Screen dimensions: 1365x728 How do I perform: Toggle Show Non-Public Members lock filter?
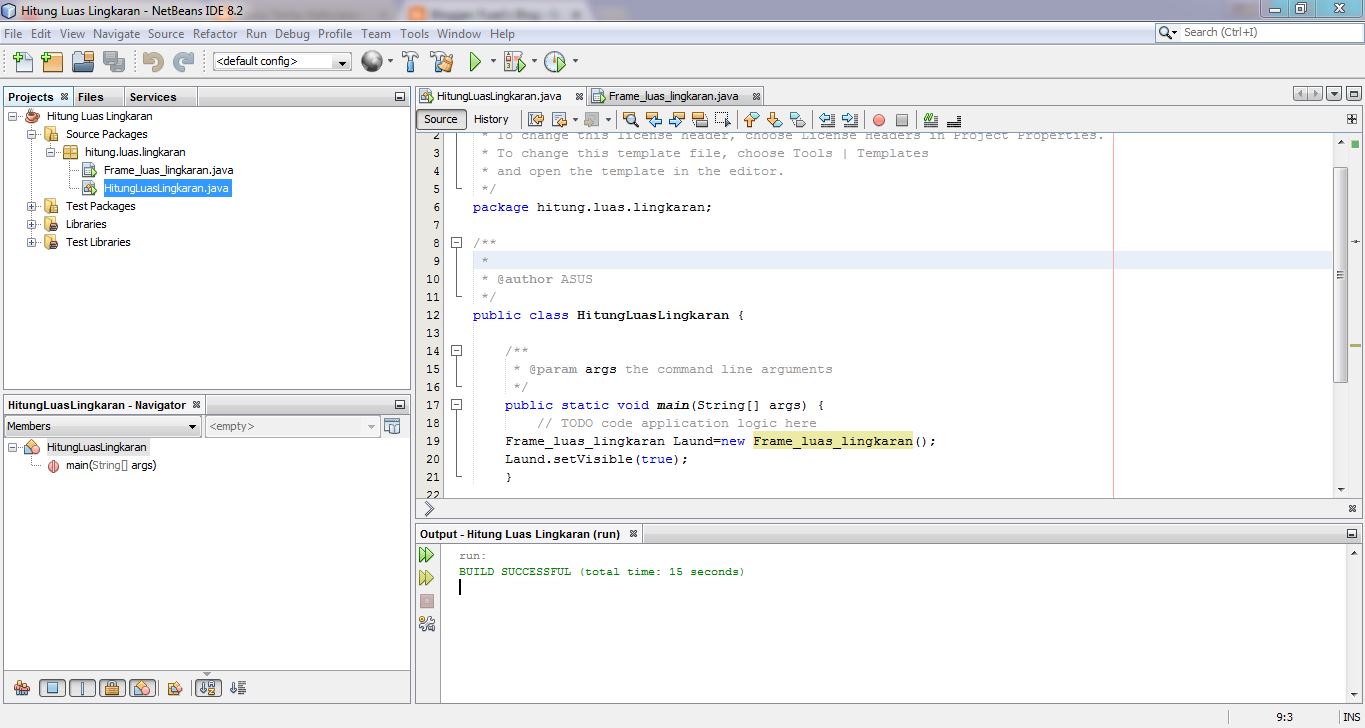click(x=112, y=688)
